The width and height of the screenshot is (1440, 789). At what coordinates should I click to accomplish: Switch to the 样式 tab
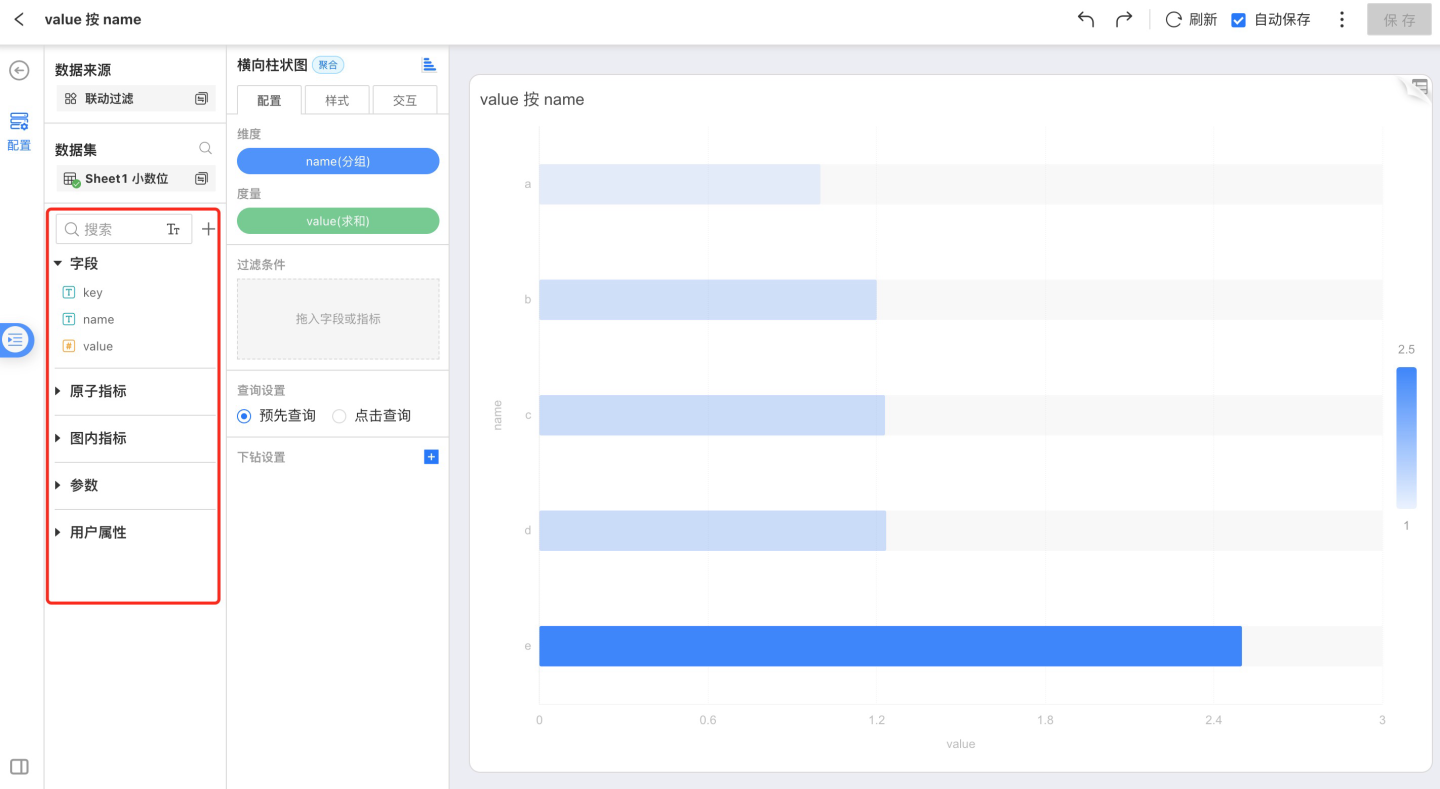[337, 100]
